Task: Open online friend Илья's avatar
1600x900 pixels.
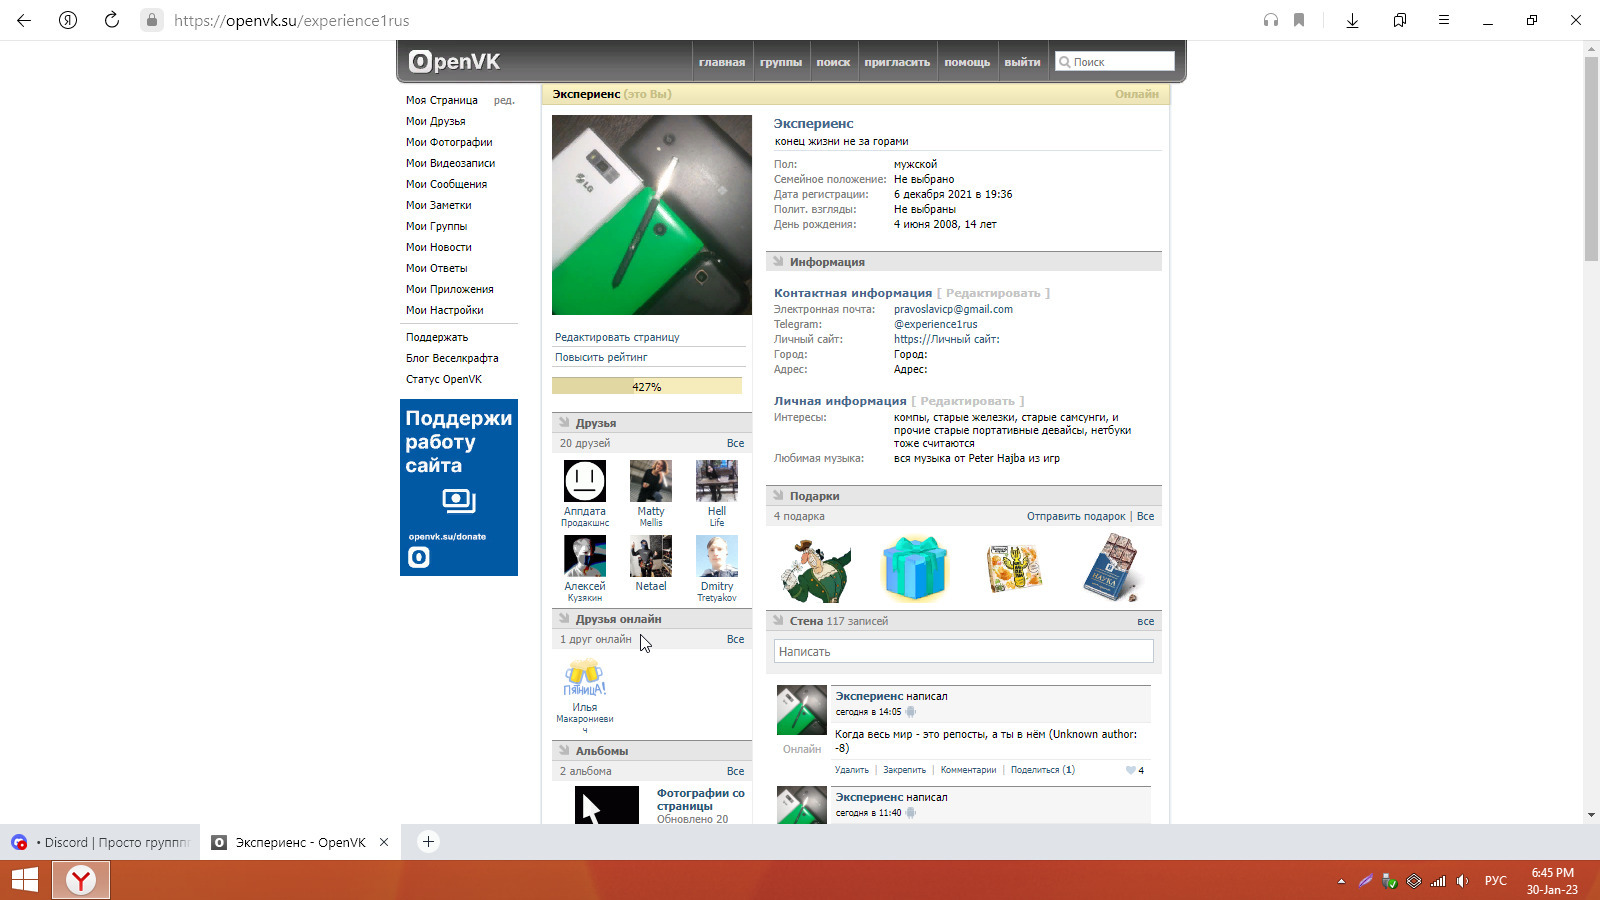Action: (x=585, y=677)
